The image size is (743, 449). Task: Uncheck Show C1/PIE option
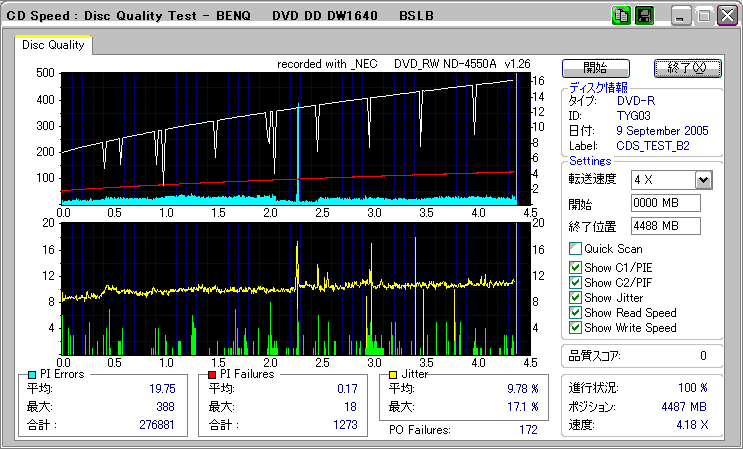click(x=575, y=267)
